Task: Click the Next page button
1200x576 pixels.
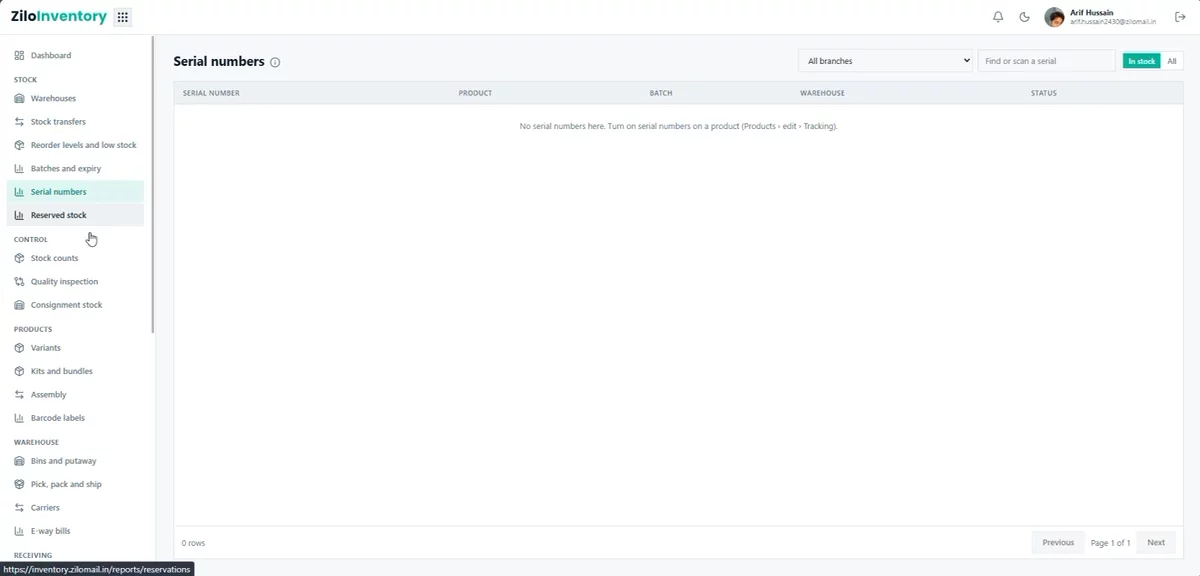Action: coord(1156,543)
